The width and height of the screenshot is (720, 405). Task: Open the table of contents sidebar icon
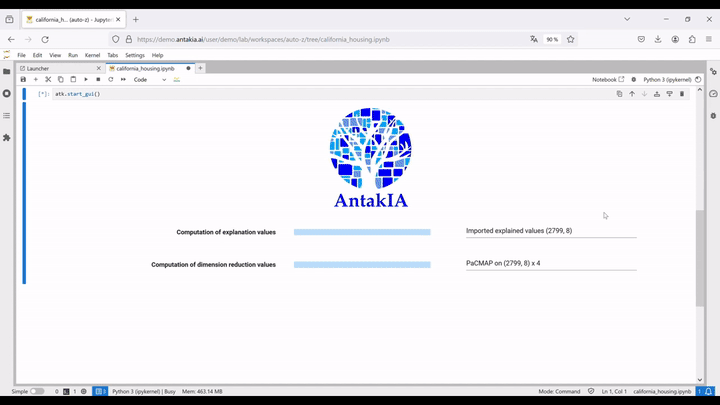(x=6, y=116)
